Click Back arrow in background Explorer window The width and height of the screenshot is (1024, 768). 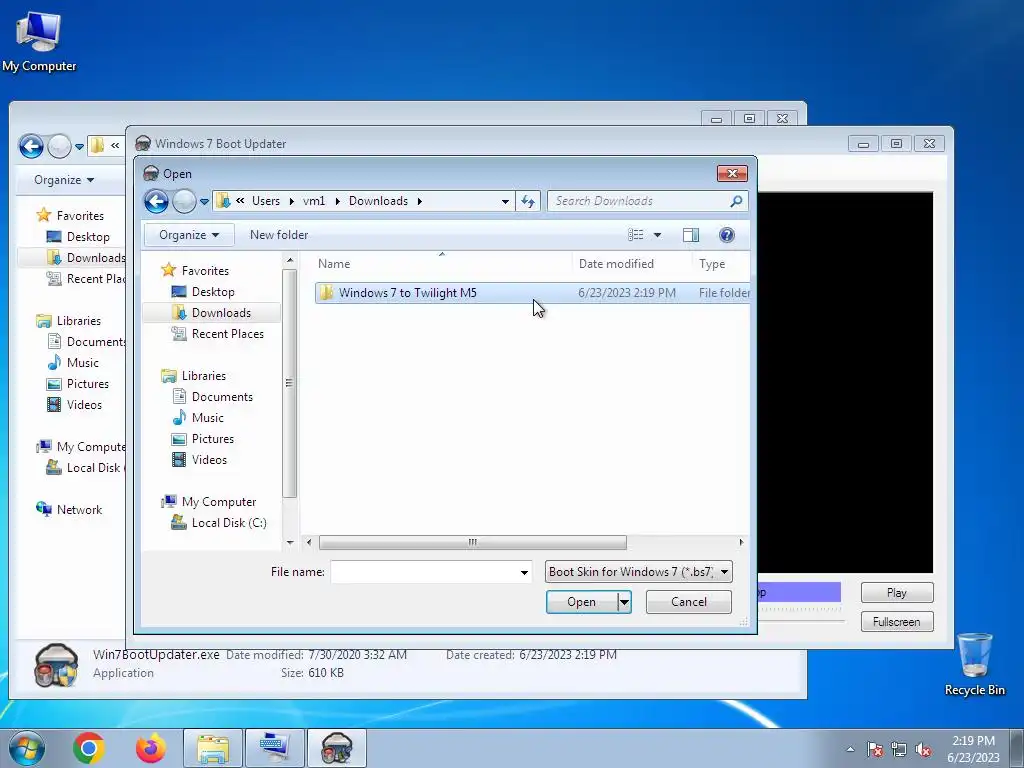(x=31, y=146)
